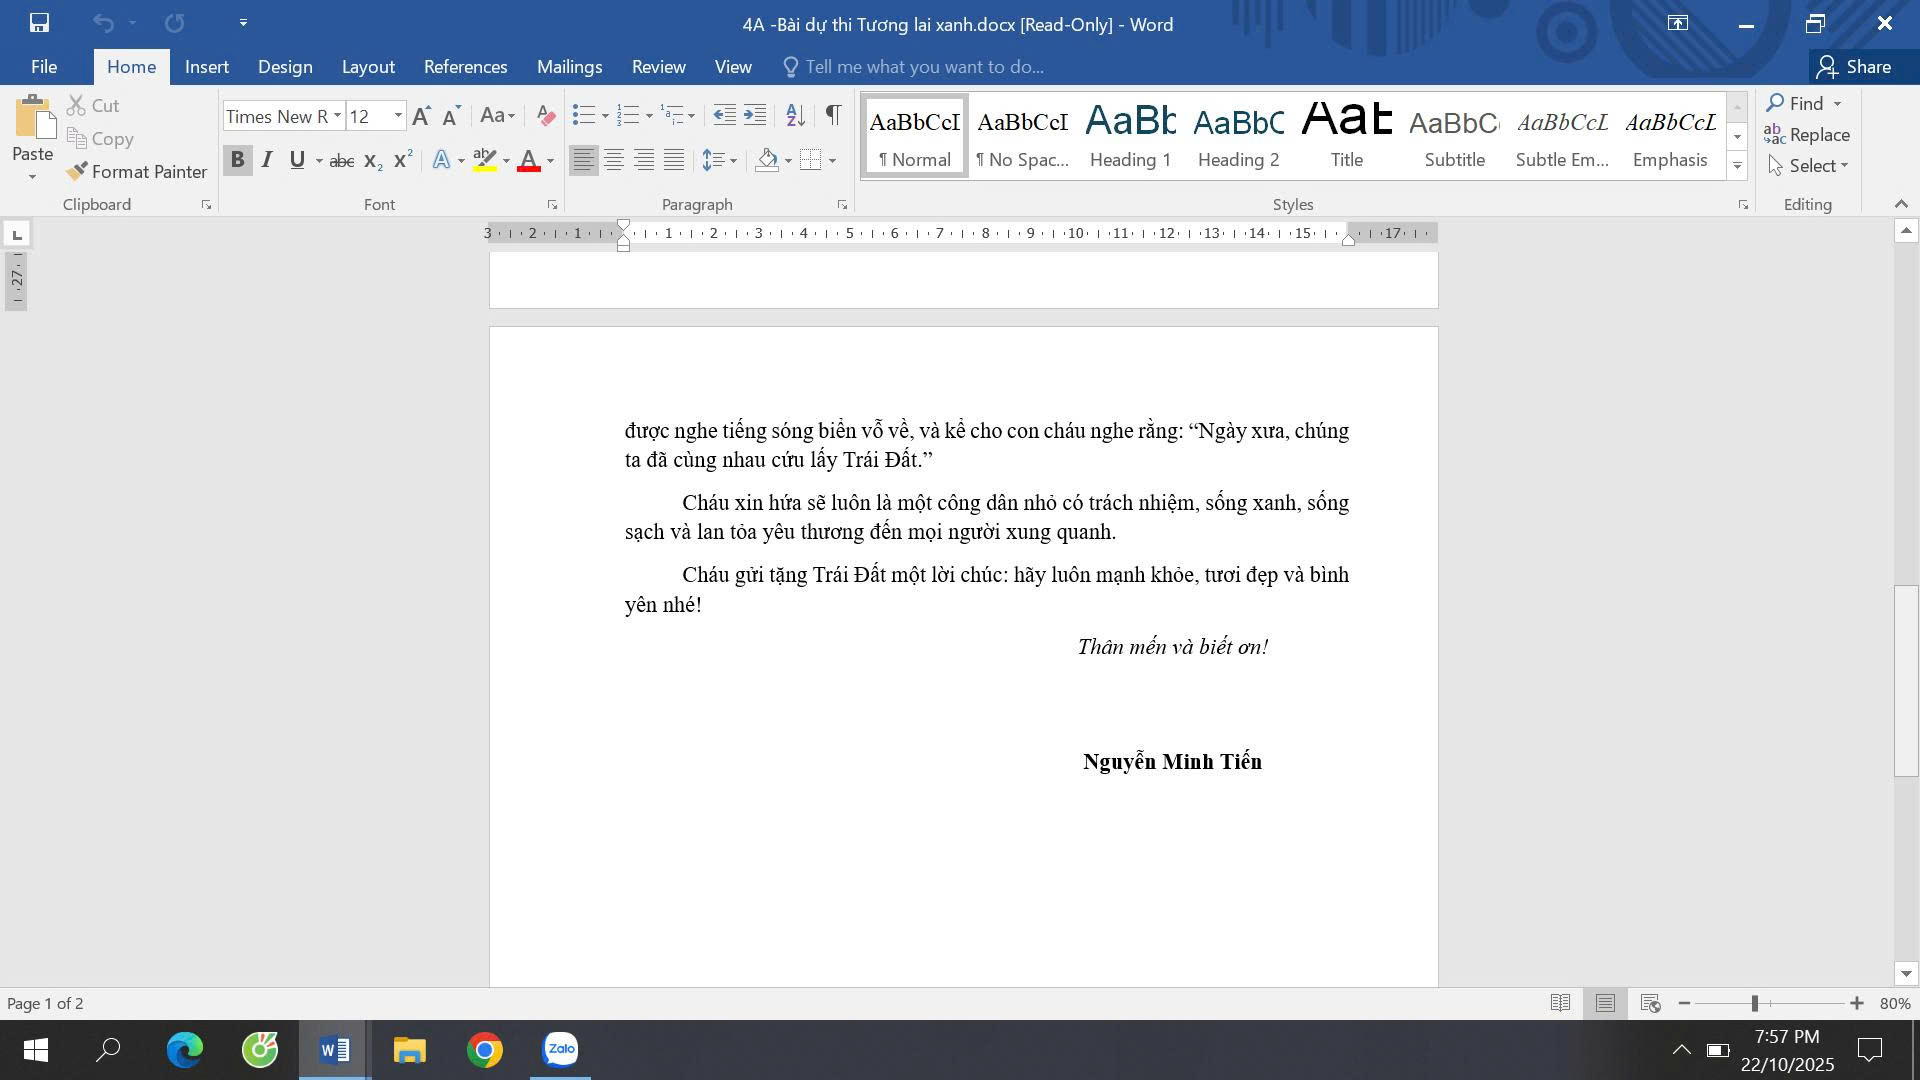Viewport: 1920px width, 1080px height.
Task: Click the zoom slider handle
Action: [1755, 1003]
